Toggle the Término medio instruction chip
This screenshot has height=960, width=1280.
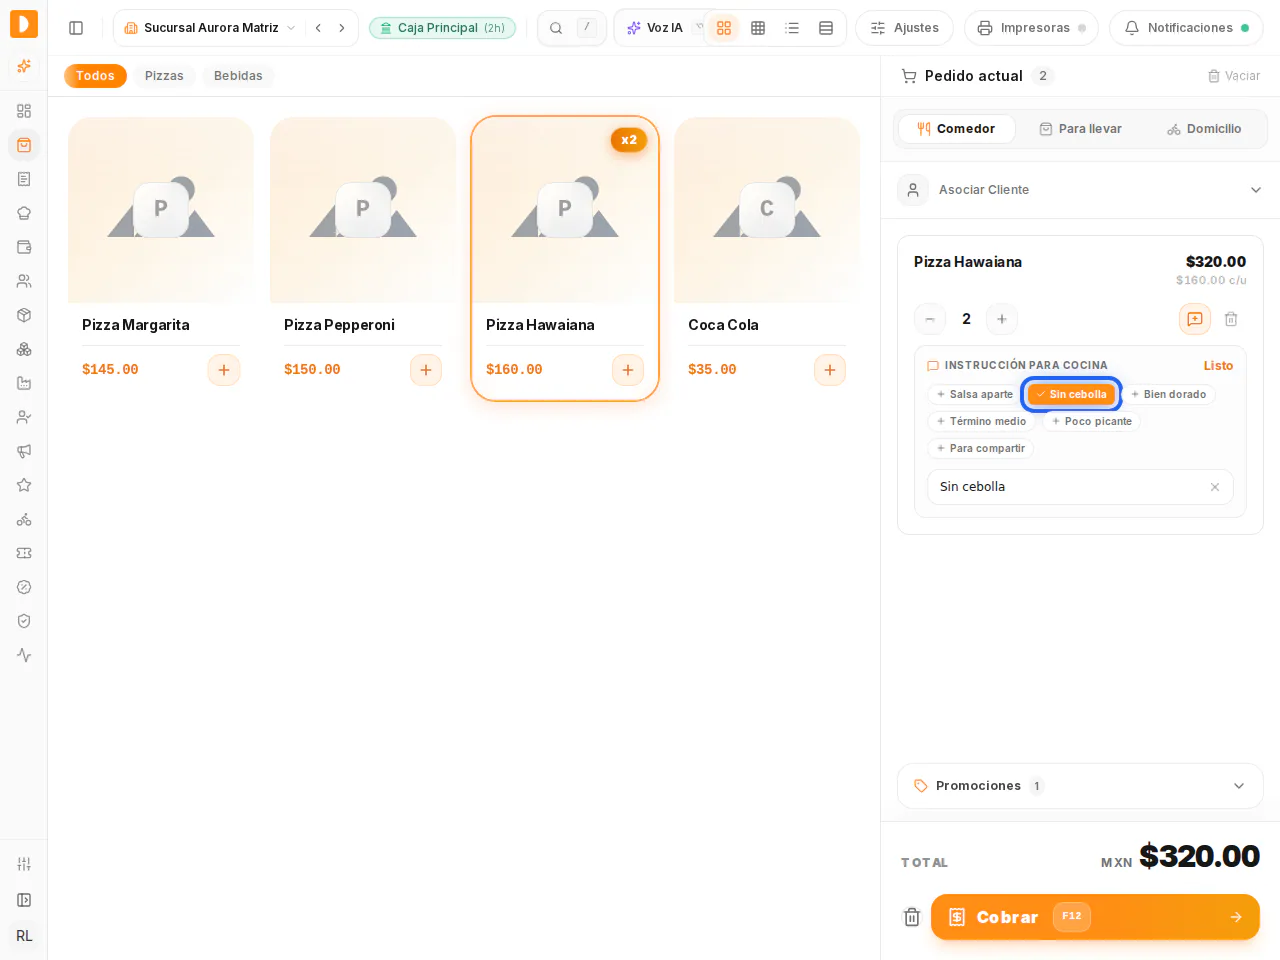[981, 421]
